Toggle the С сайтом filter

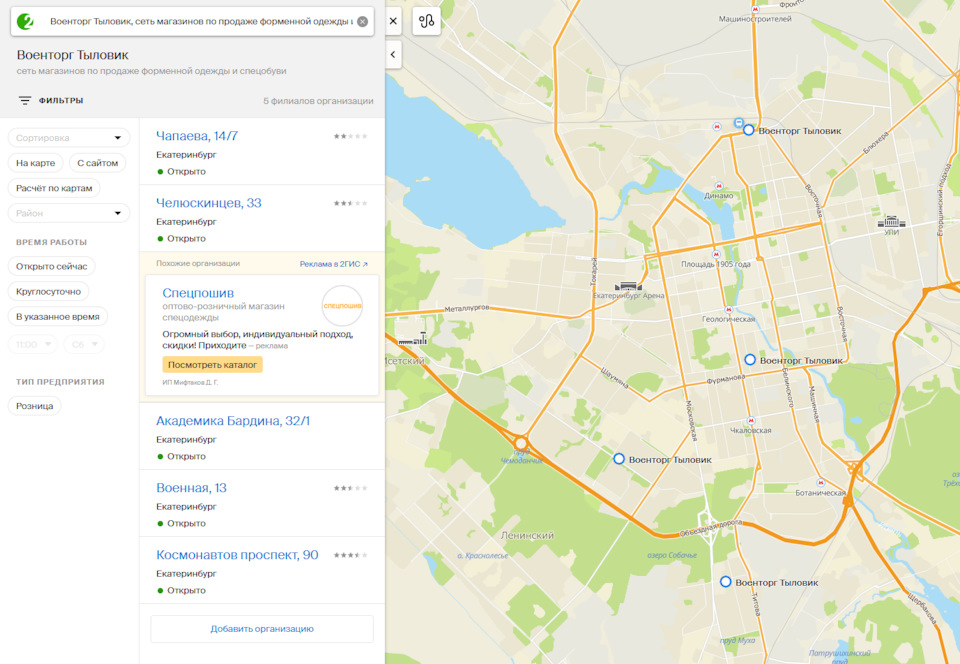tap(97, 163)
